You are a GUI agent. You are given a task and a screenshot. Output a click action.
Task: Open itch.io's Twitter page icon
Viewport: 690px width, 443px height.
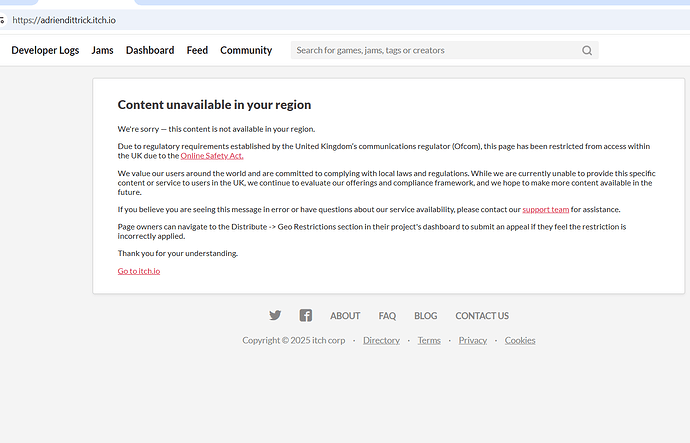click(275, 316)
